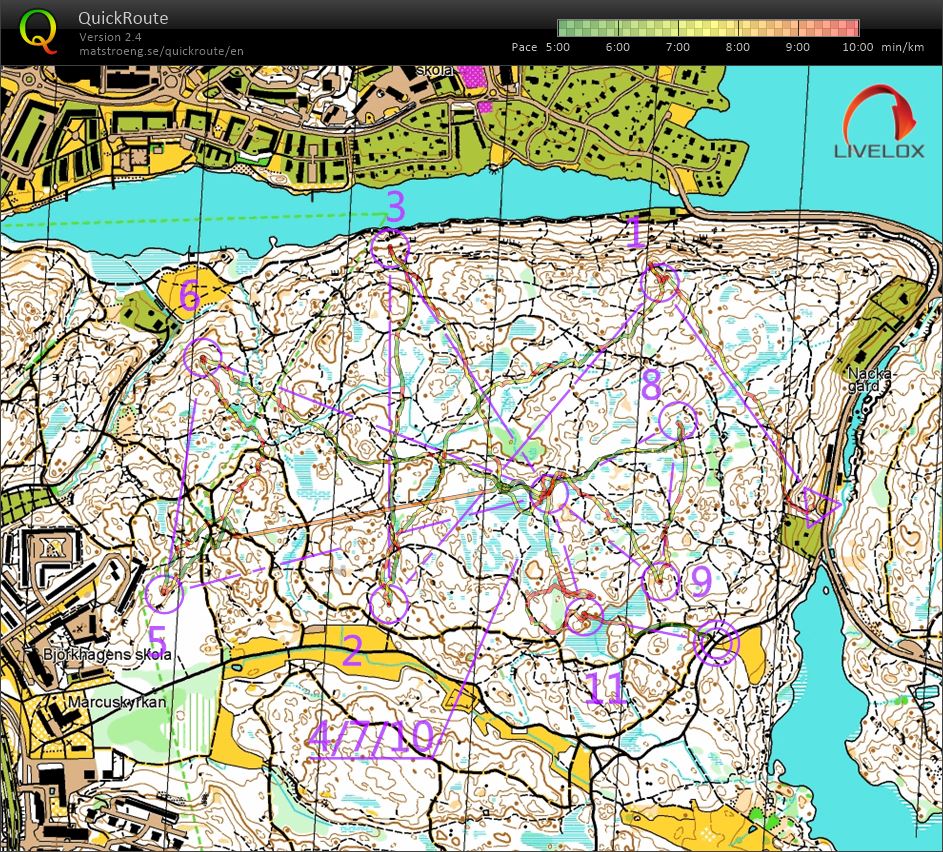943x852 pixels.
Task: Select the control 3 circle on map
Action: (x=390, y=248)
